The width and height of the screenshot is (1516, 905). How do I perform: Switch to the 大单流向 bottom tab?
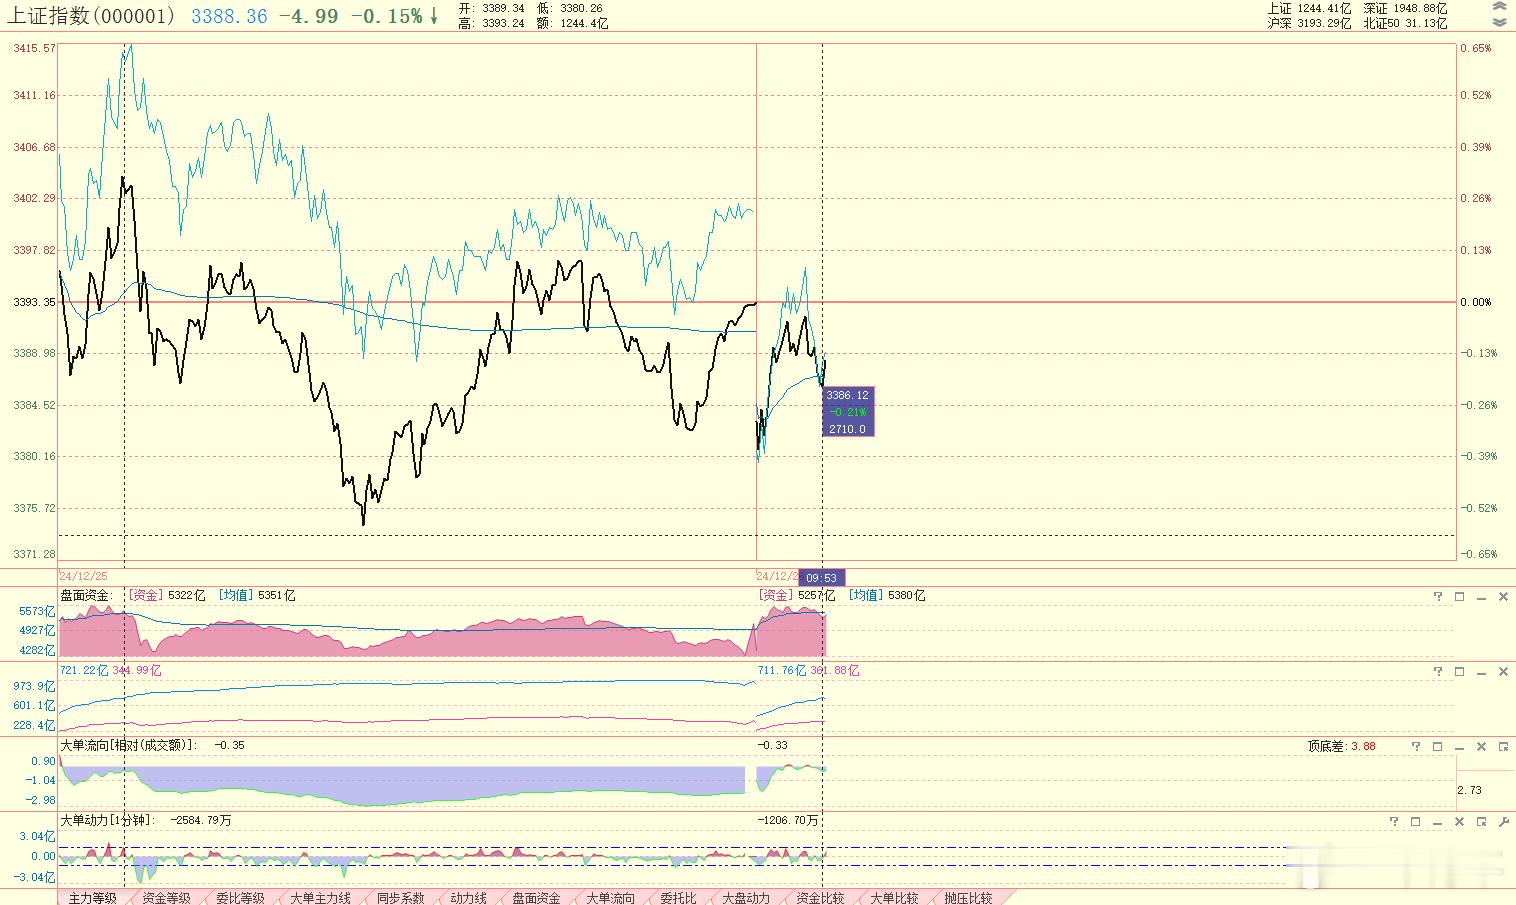point(611,898)
